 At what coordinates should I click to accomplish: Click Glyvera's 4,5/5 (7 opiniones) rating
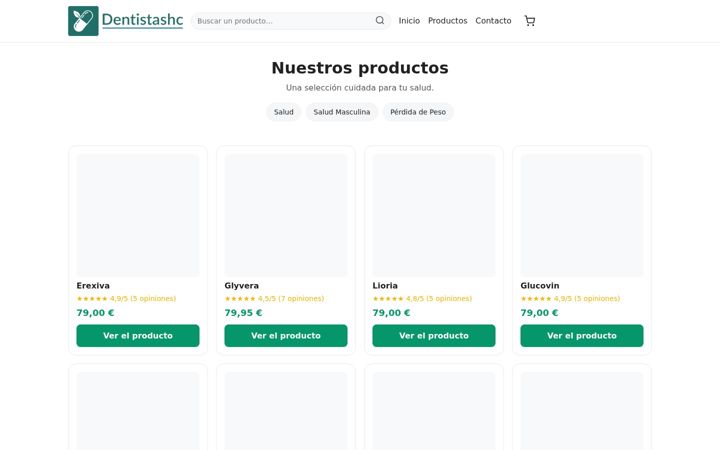(x=274, y=298)
